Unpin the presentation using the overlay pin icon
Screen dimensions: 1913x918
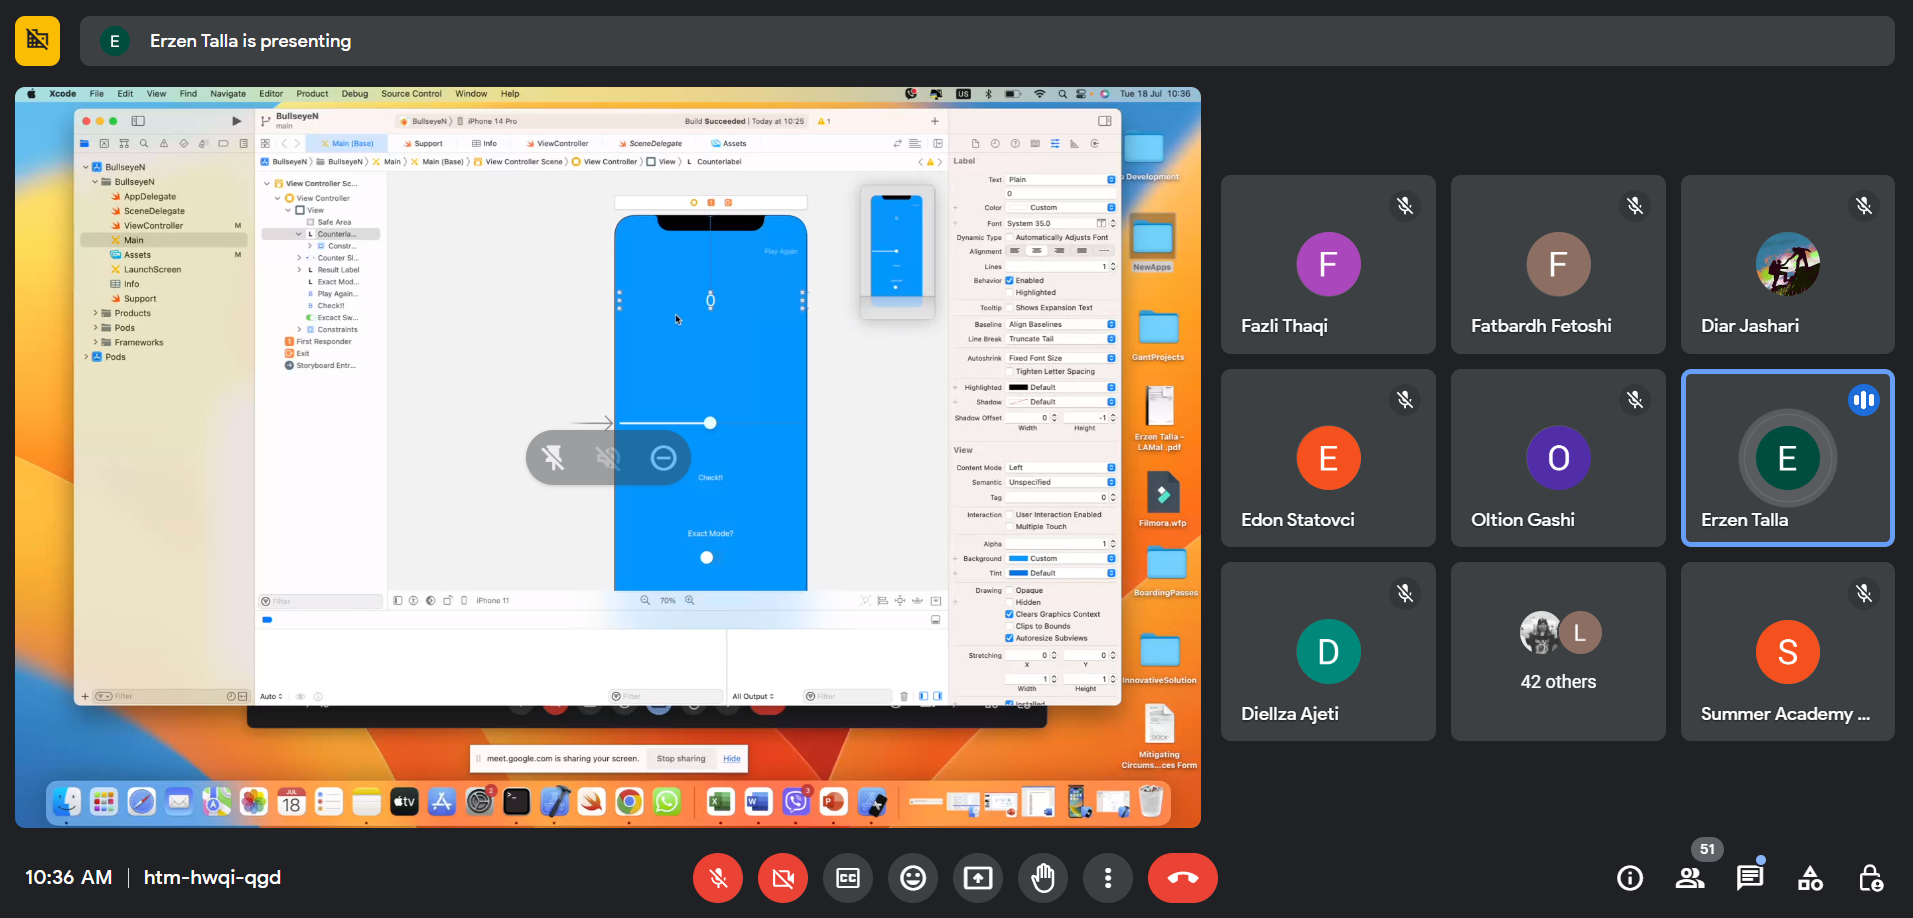[x=553, y=458]
